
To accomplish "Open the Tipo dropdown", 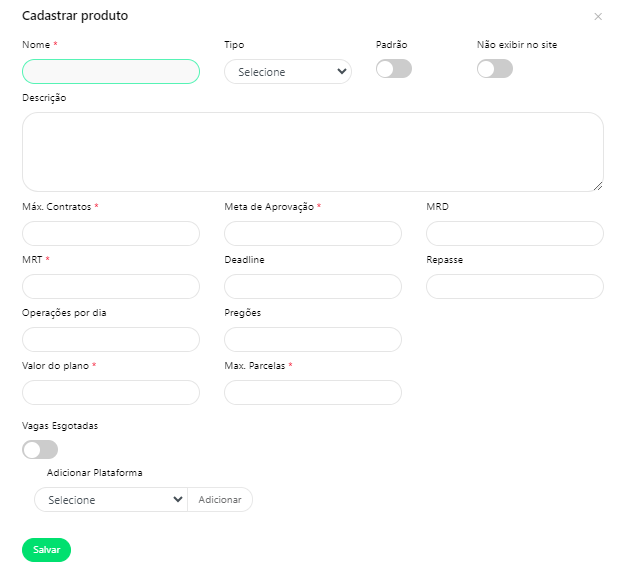I will point(288,72).
